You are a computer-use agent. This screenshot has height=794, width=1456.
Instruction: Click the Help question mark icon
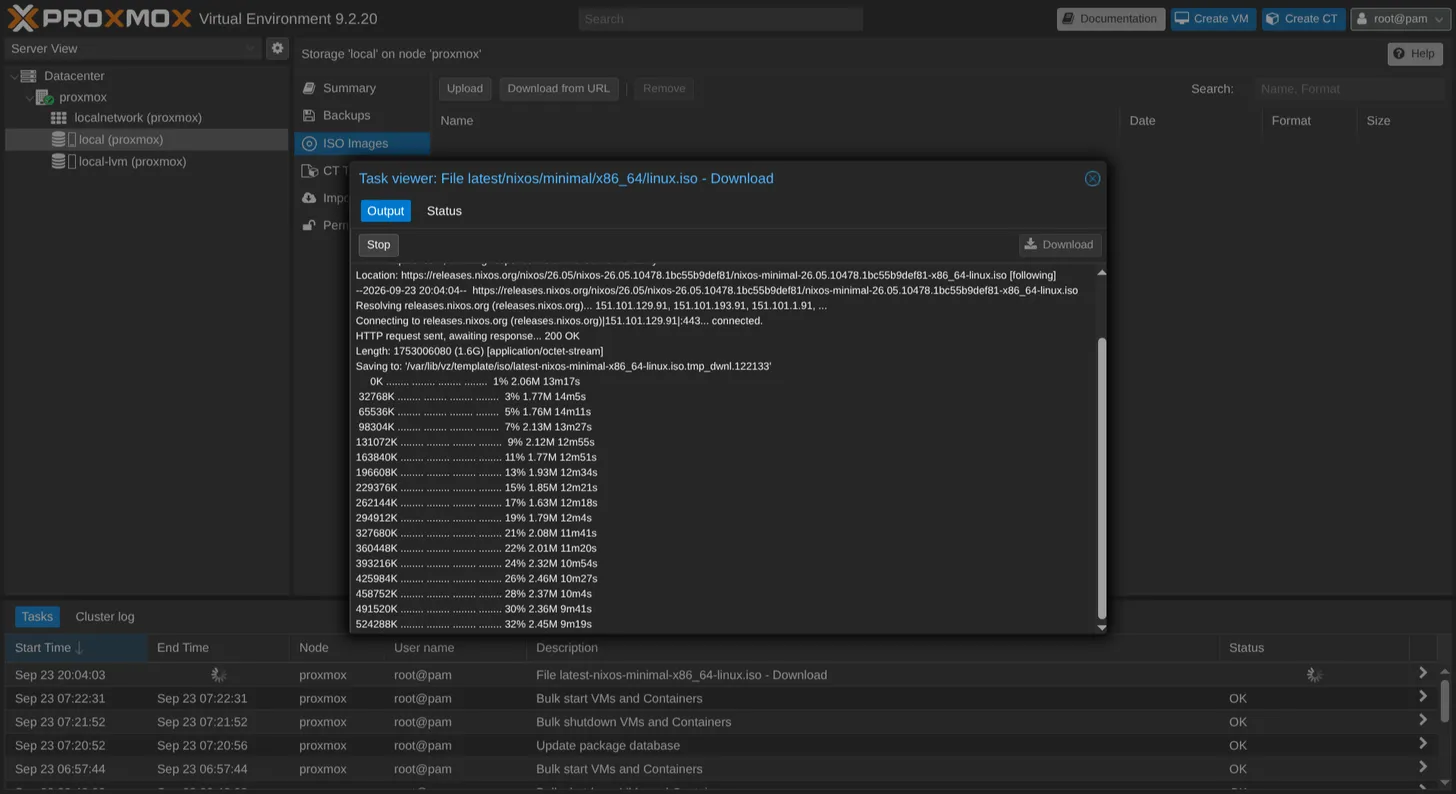tap(1399, 53)
